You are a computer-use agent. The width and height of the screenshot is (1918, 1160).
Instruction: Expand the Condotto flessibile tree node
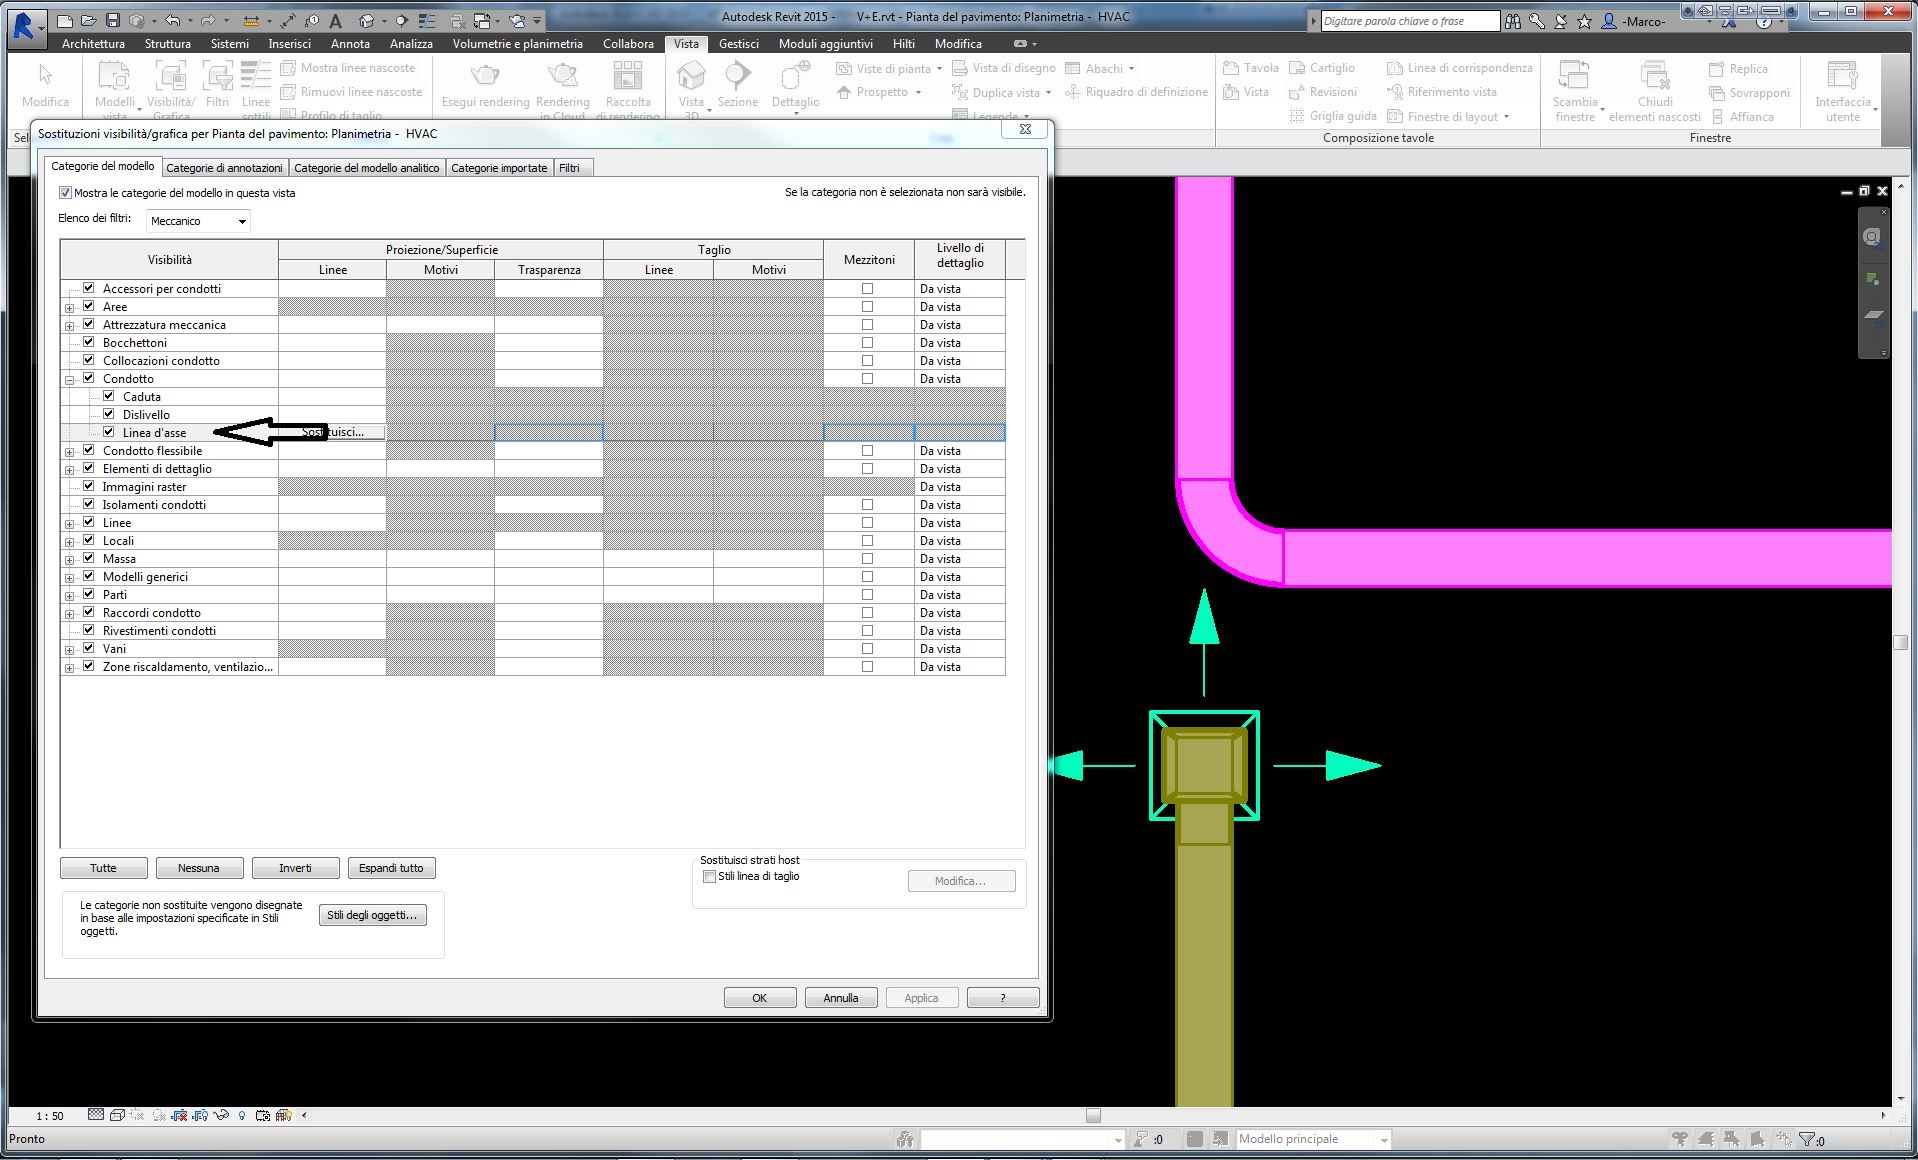[70, 452]
